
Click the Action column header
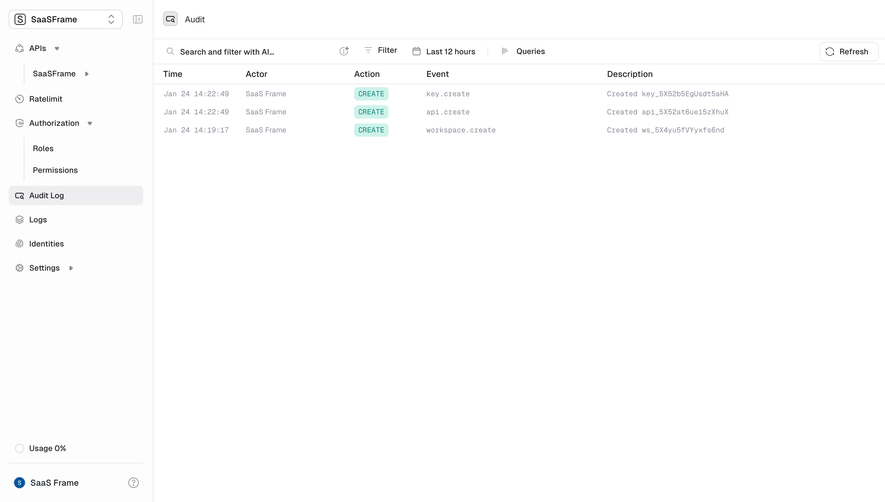(x=367, y=74)
